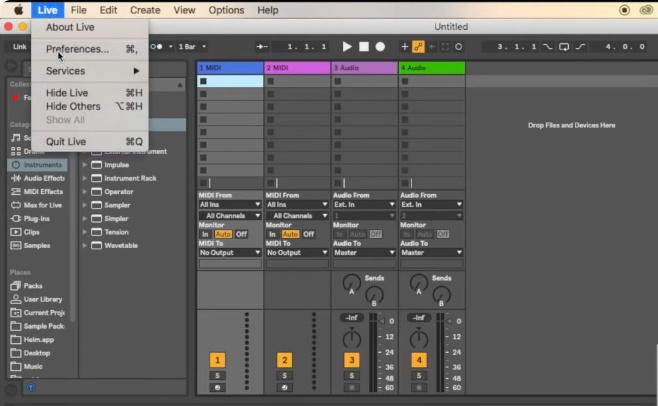Click the Arrangement Record circle button

[x=380, y=47]
